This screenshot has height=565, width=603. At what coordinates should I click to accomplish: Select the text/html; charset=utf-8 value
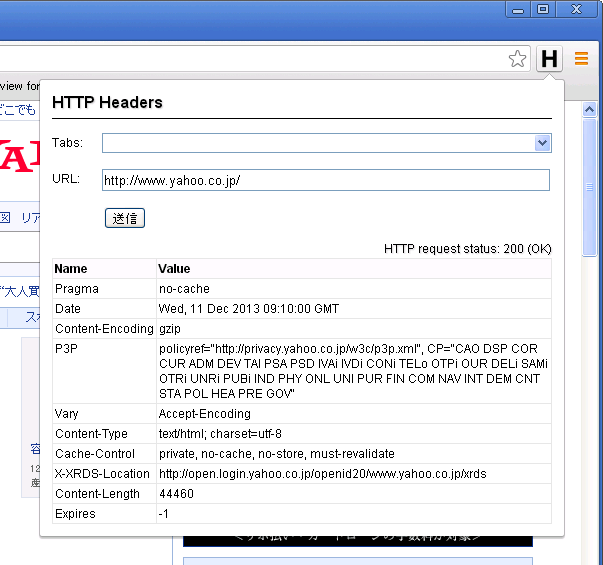coord(220,434)
